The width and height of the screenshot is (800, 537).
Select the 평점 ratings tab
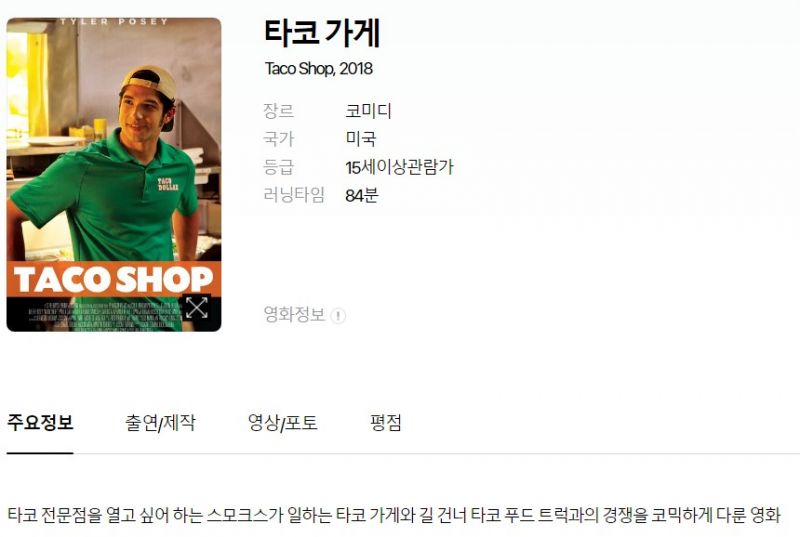tap(386, 423)
